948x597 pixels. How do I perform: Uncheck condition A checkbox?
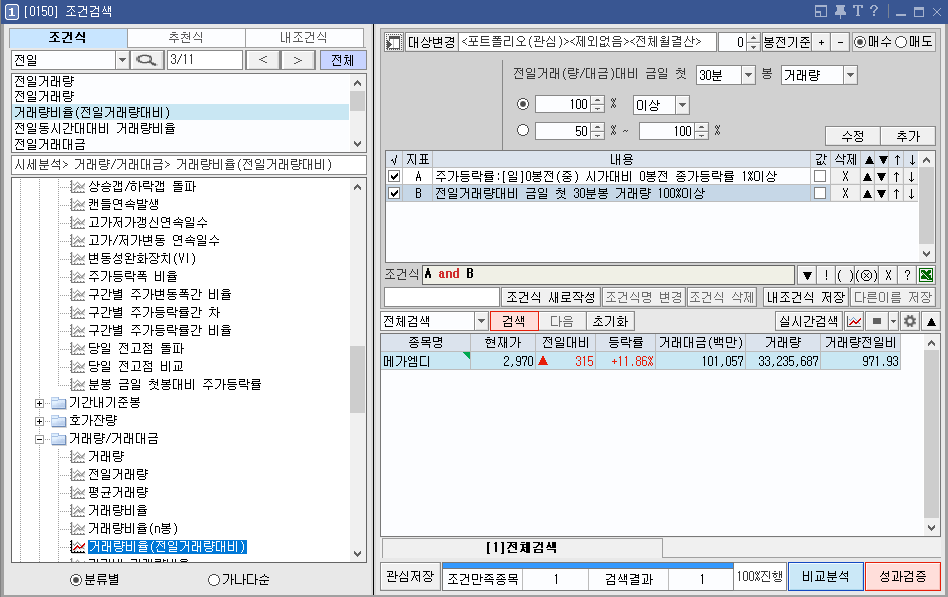[x=394, y=177]
